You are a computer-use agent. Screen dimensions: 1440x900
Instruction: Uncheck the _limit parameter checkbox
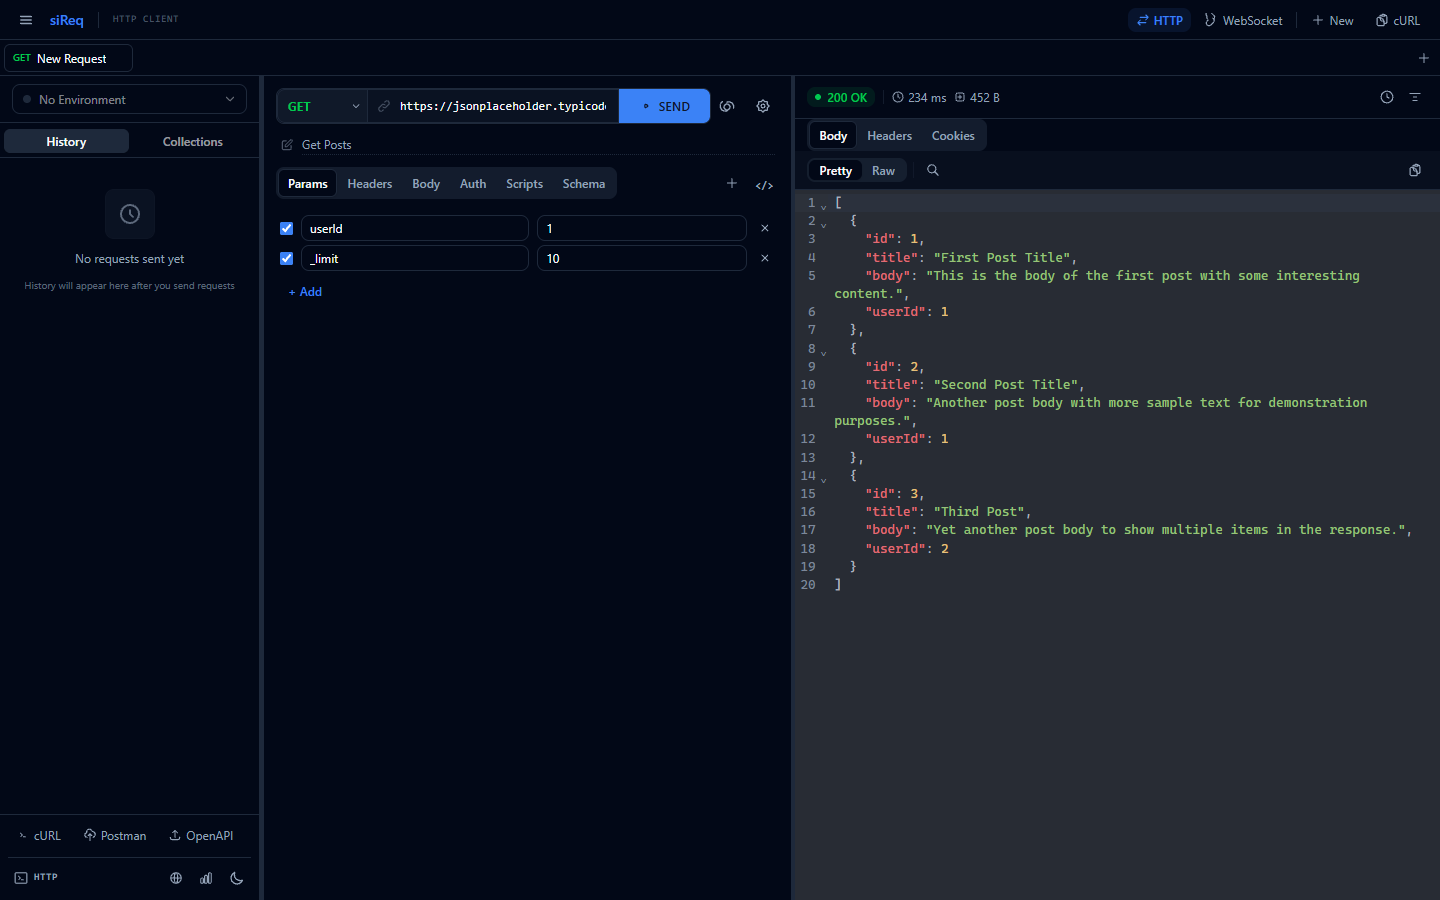click(x=286, y=258)
